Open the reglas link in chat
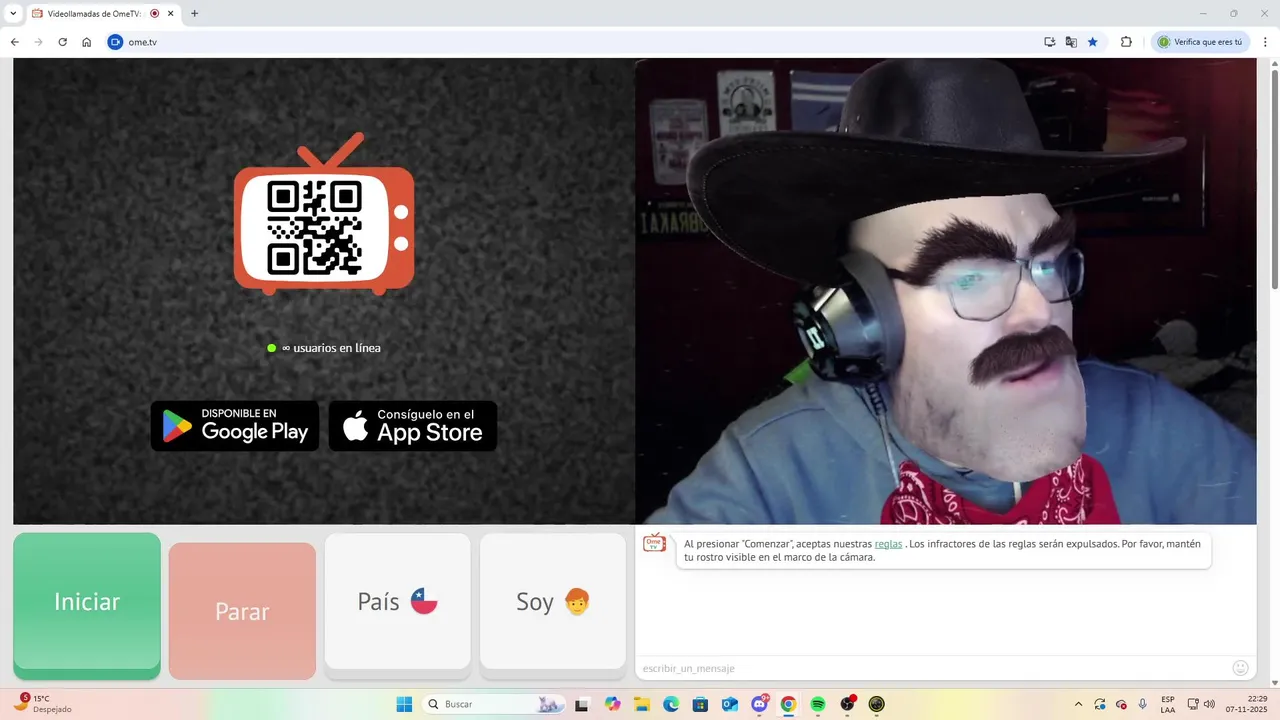 tap(888, 543)
